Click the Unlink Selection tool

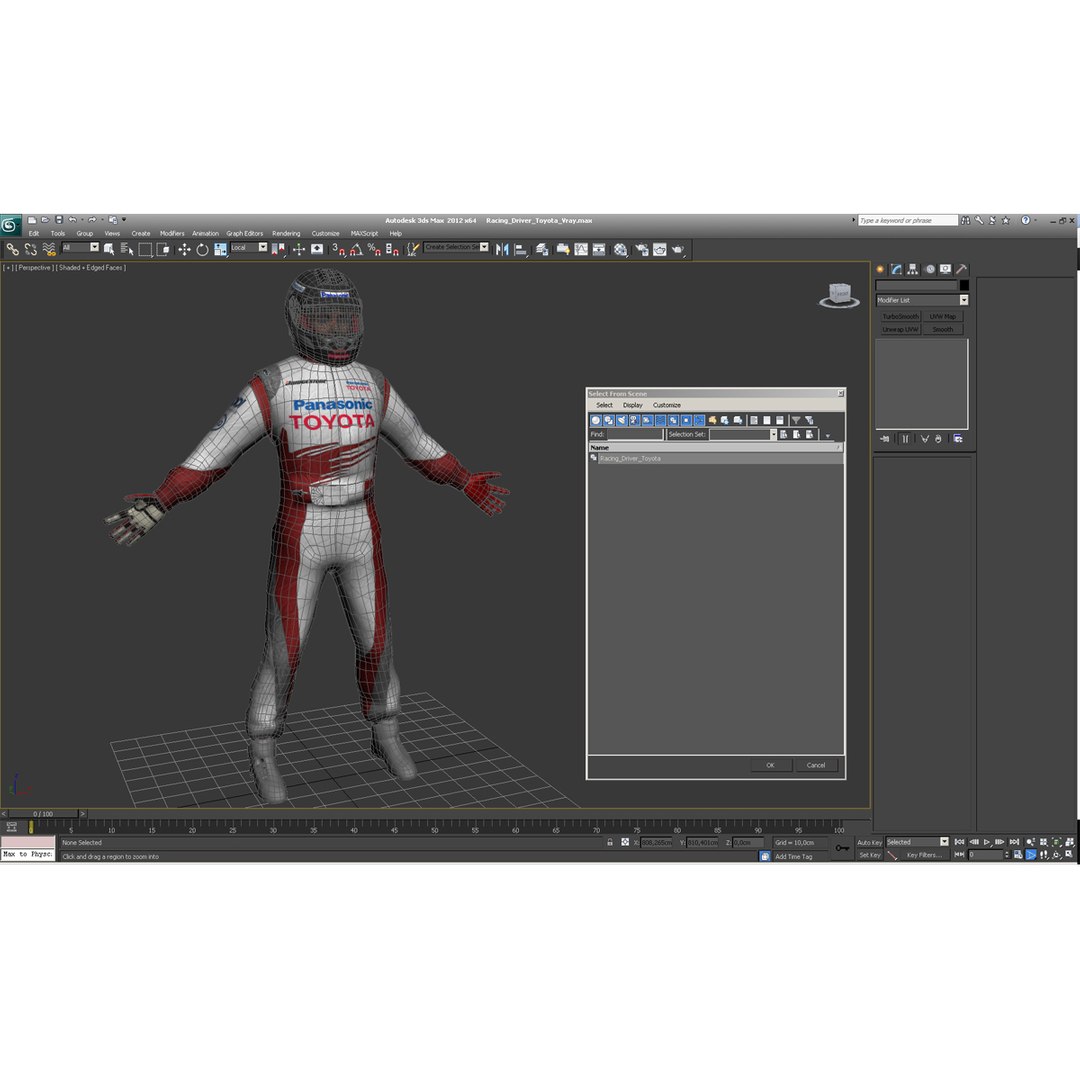[x=31, y=249]
